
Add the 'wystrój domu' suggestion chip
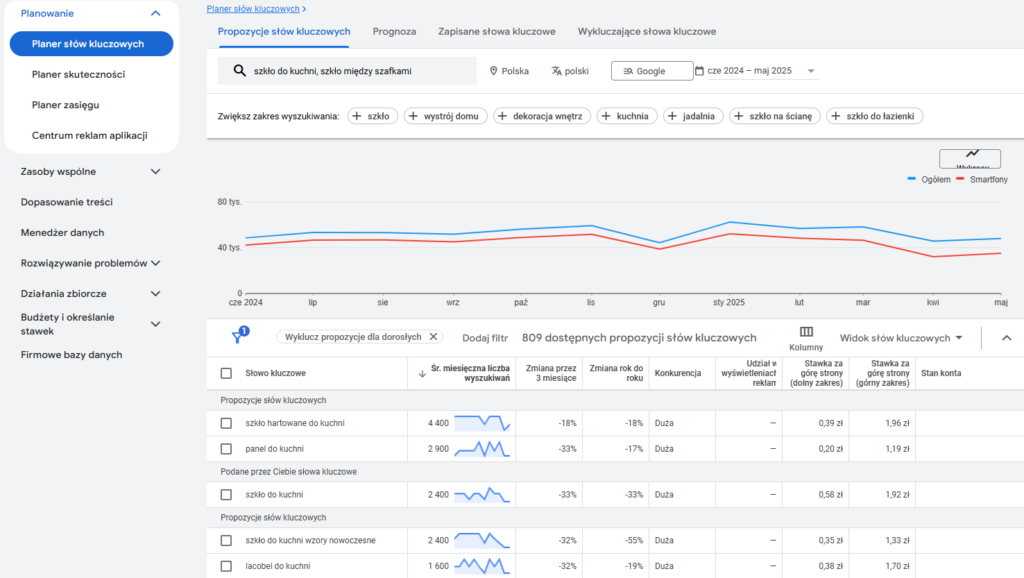click(x=445, y=116)
